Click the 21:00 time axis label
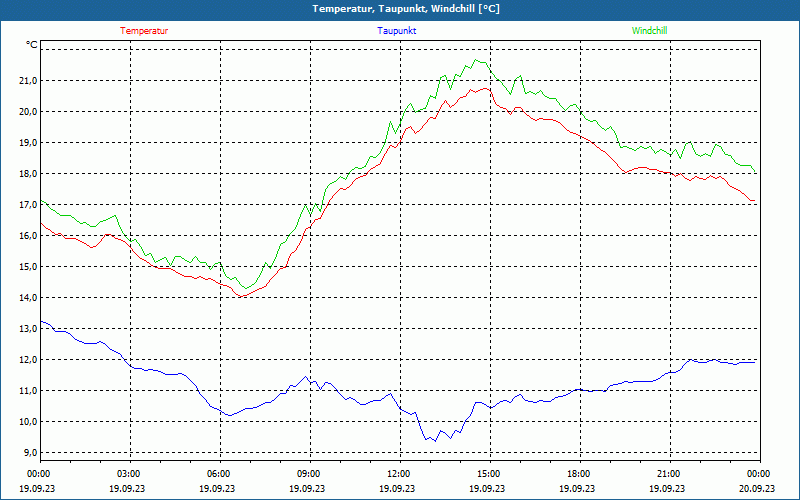This screenshot has width=800, height=500. click(667, 474)
